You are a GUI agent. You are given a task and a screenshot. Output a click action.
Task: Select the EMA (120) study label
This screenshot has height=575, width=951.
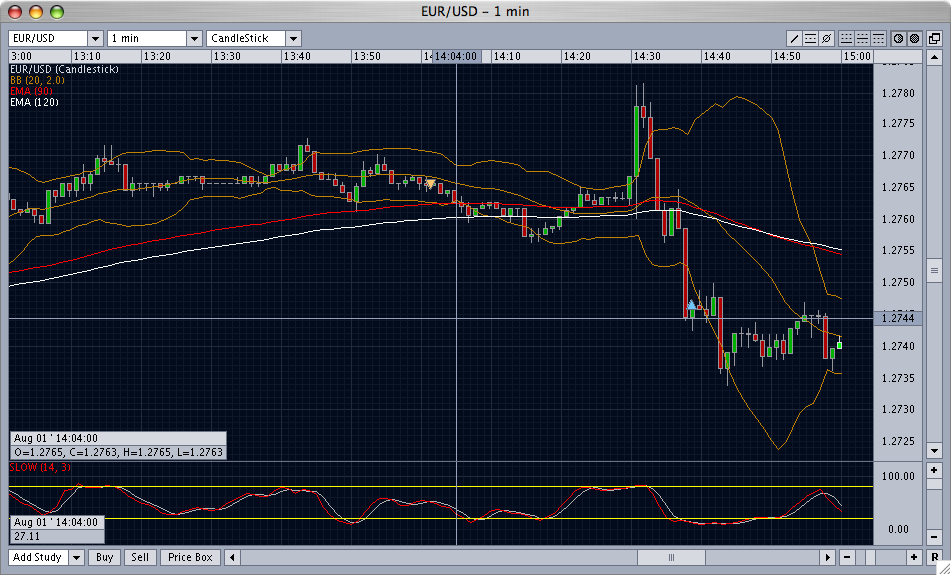[x=34, y=102]
